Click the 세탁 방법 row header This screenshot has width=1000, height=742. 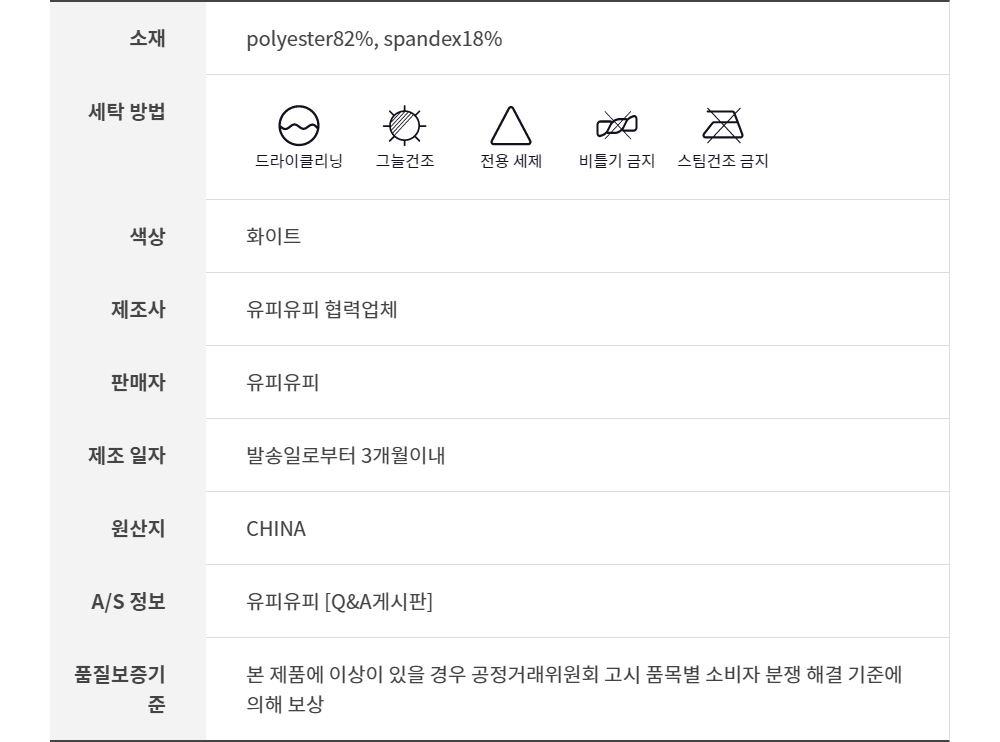point(127,112)
